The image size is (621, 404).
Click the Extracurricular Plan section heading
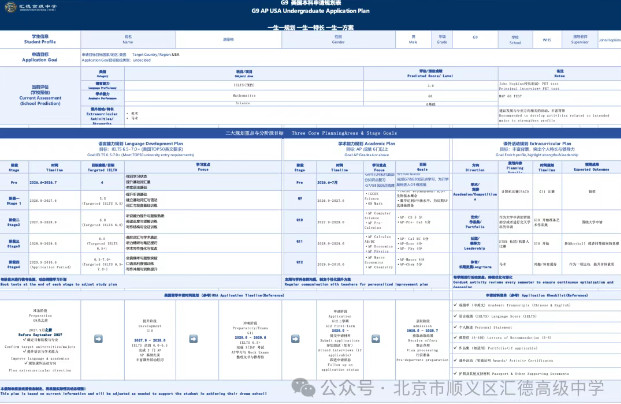tap(537, 144)
